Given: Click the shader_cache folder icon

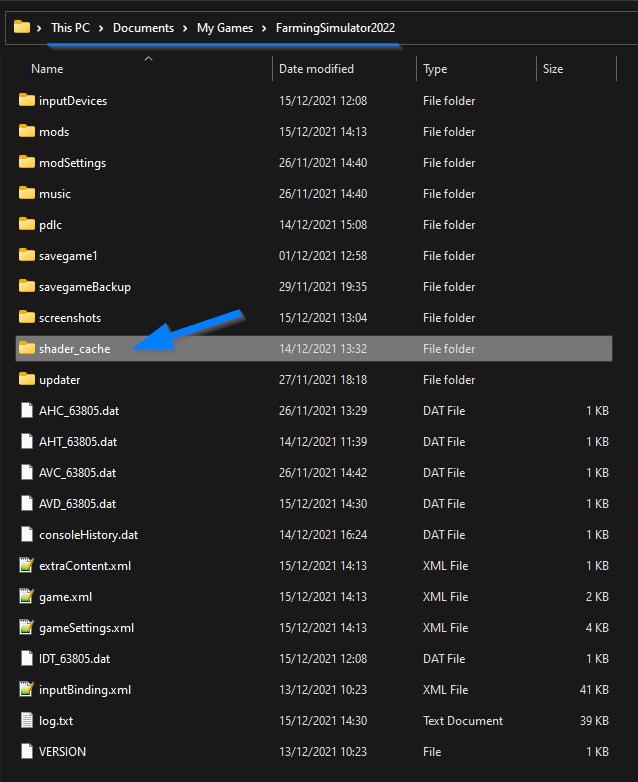Looking at the screenshot, I should 26,349.
